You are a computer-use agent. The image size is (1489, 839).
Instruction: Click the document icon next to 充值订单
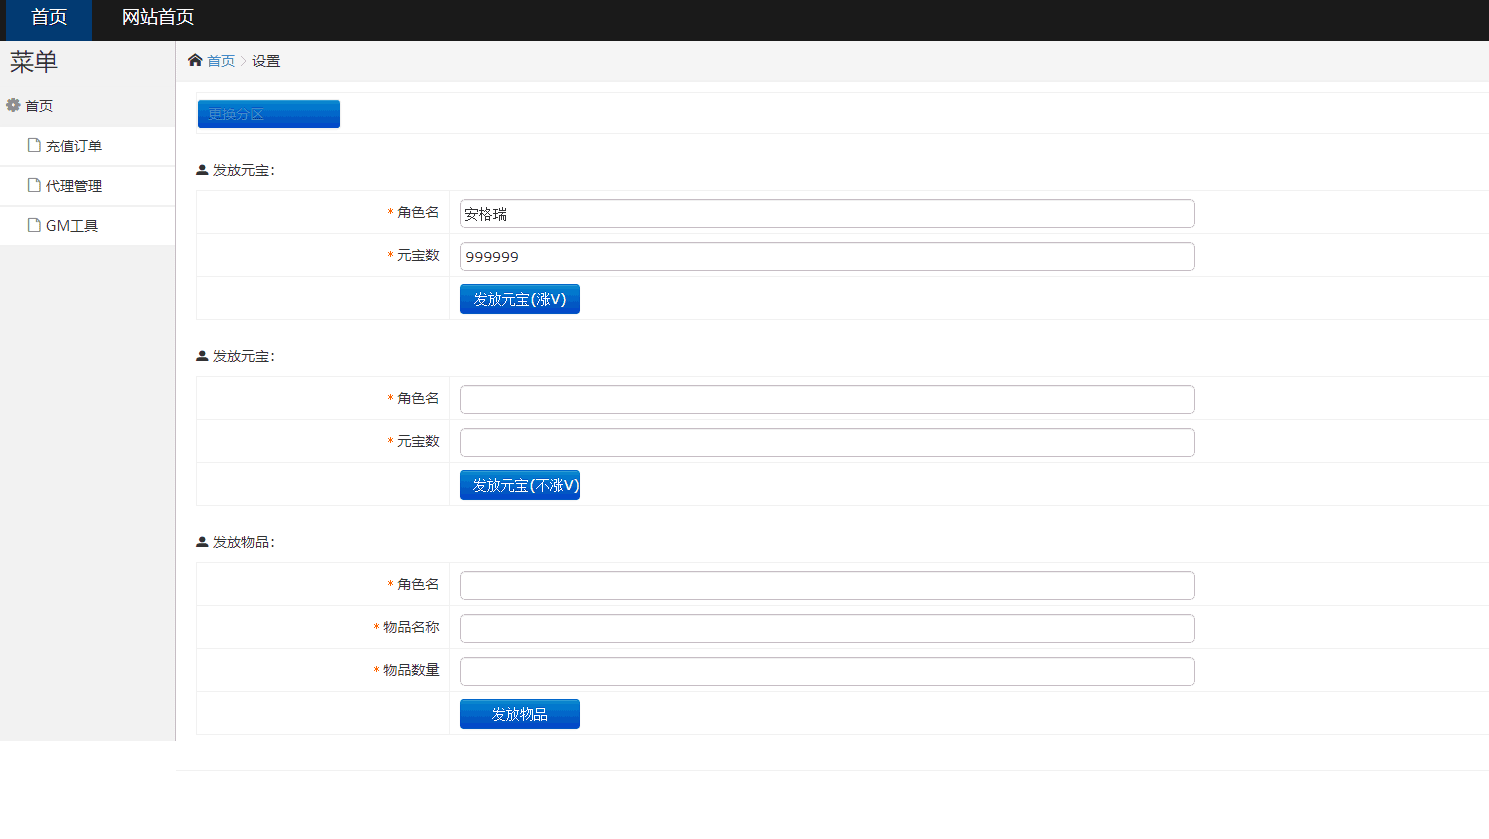tap(34, 146)
